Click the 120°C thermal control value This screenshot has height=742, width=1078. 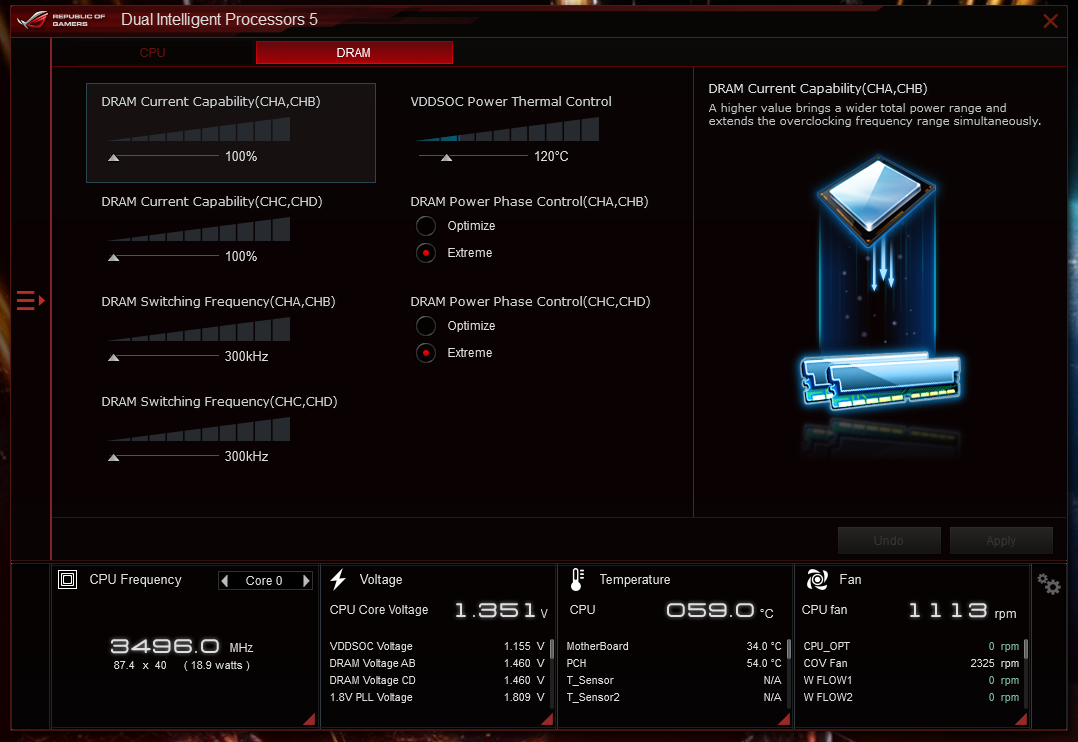[551, 156]
